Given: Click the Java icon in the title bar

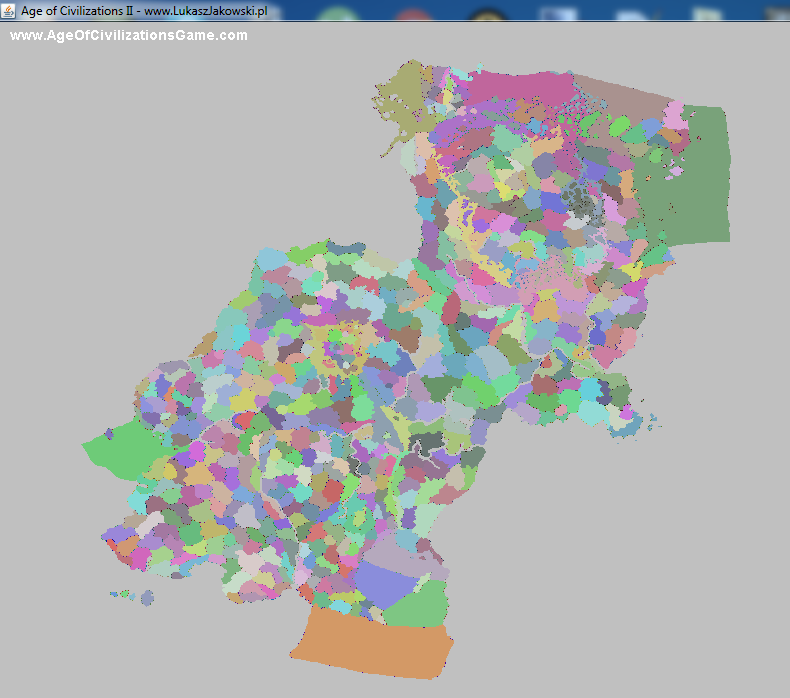Looking at the screenshot, I should click(x=8, y=11).
